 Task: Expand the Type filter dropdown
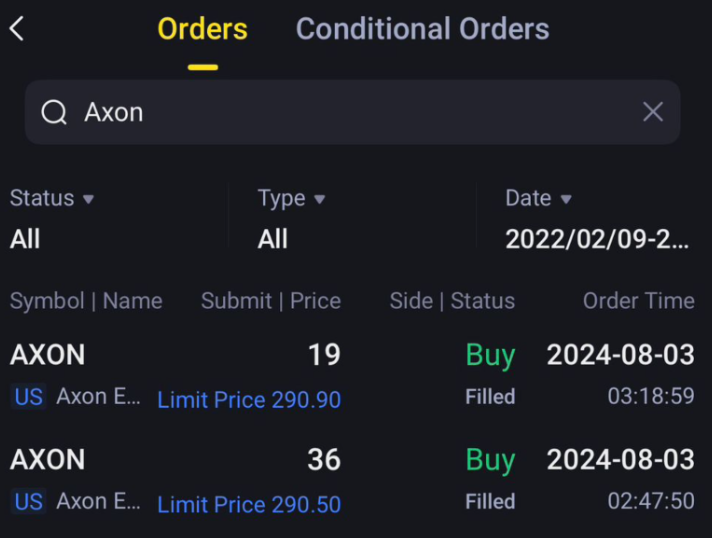coord(291,199)
